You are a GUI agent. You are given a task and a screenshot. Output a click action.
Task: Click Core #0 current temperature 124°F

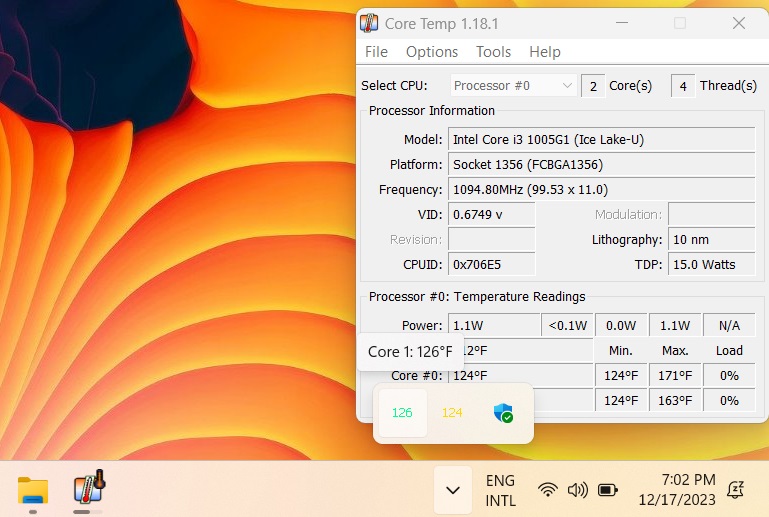pyautogui.click(x=521, y=375)
